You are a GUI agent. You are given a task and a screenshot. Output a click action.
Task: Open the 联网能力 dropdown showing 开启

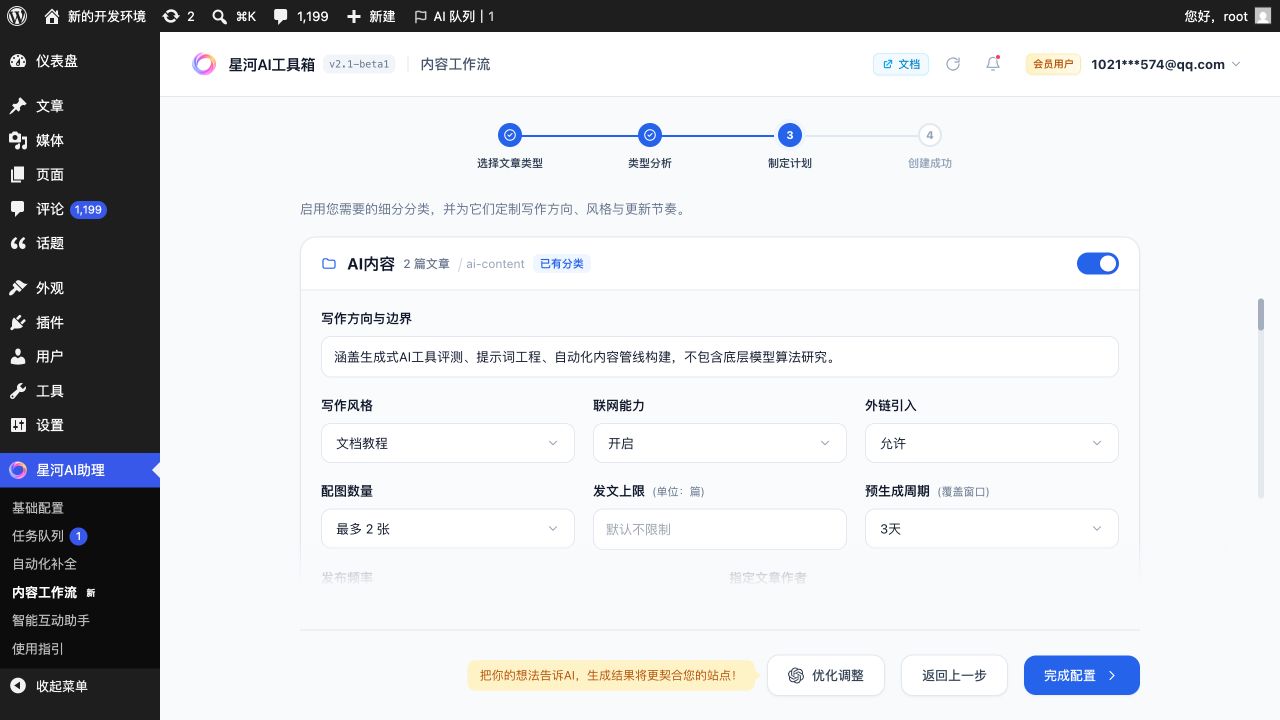pos(720,443)
